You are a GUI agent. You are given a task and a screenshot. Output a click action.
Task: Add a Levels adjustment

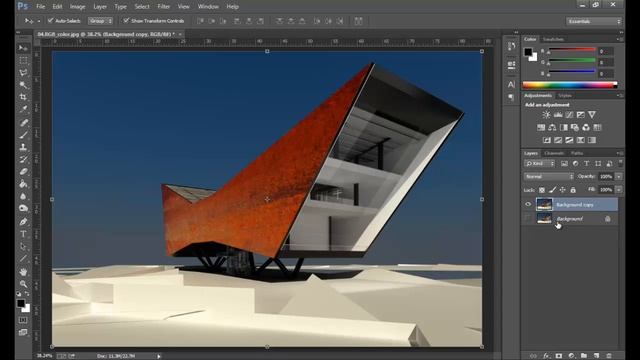558,115
